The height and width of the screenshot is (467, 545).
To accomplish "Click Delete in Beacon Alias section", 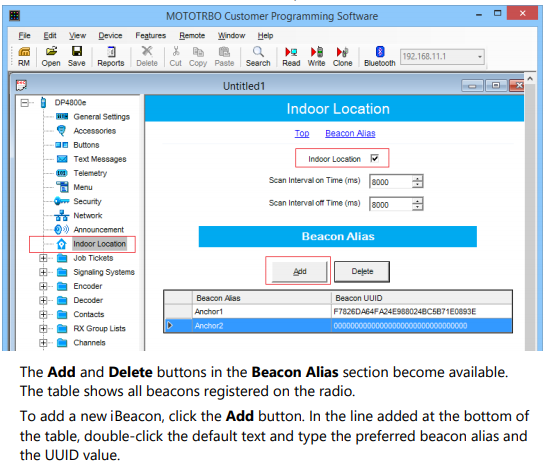I will click(x=362, y=271).
